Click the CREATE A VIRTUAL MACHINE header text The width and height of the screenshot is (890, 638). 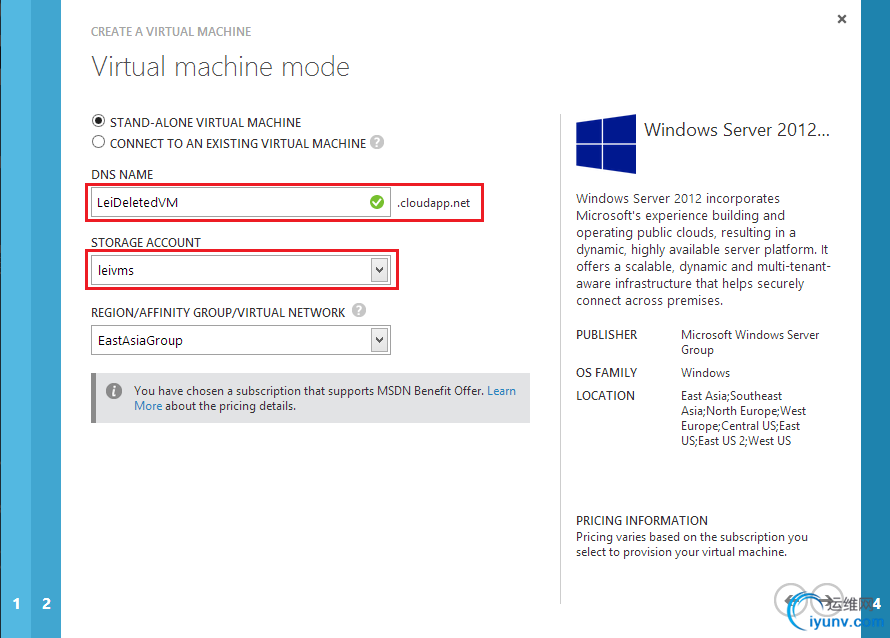[x=171, y=32]
